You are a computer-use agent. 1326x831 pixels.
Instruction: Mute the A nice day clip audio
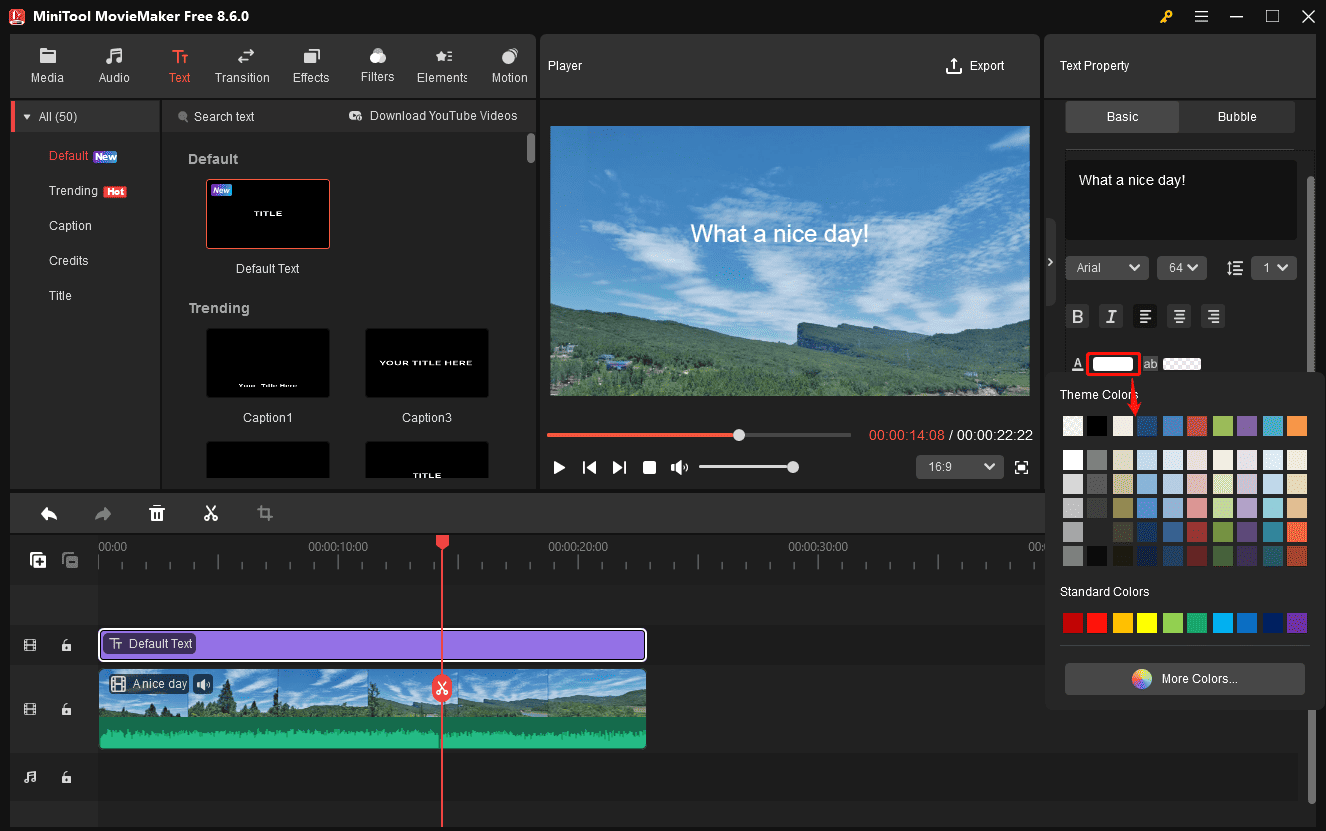click(x=203, y=684)
